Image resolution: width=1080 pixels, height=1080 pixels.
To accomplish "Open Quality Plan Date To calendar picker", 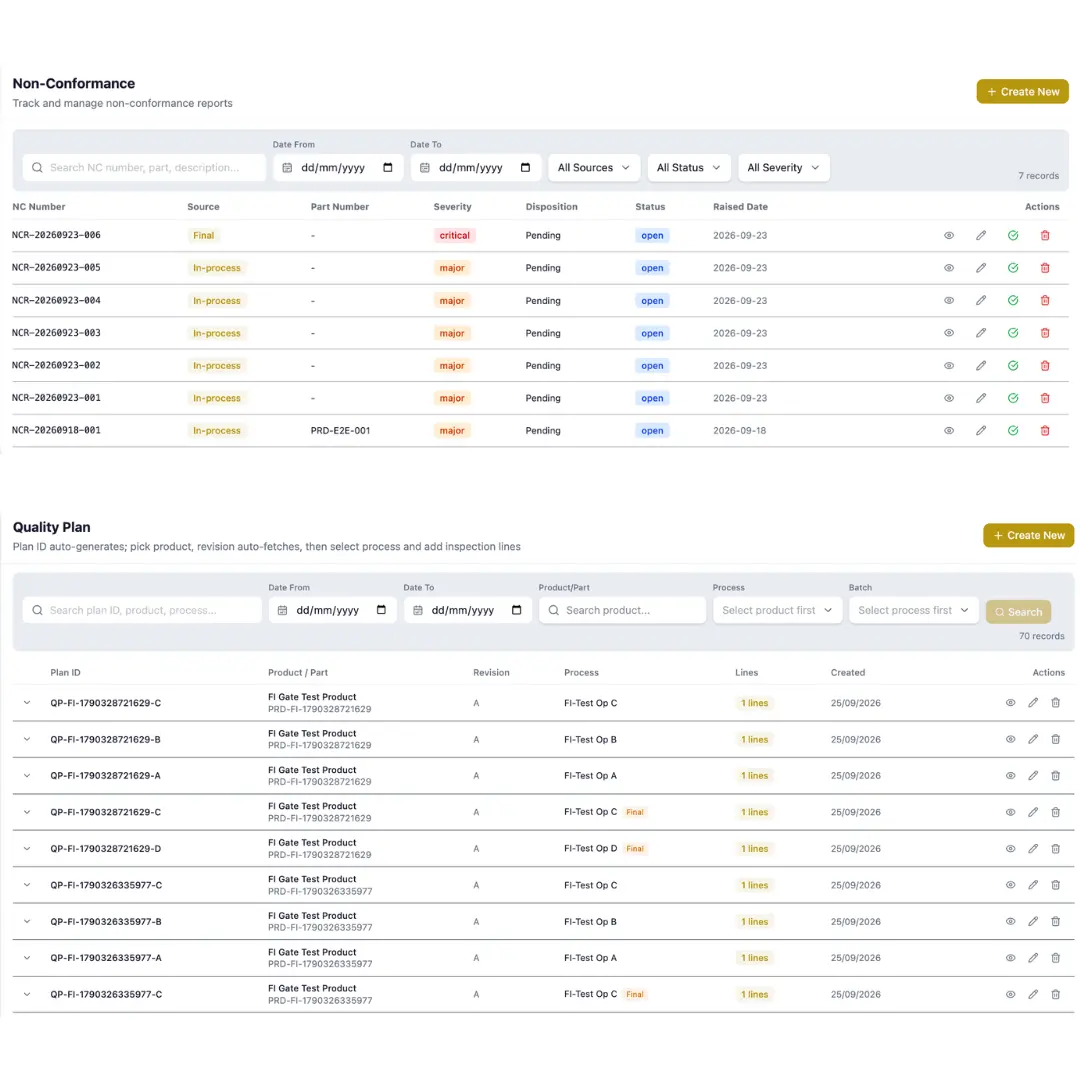I will point(517,610).
